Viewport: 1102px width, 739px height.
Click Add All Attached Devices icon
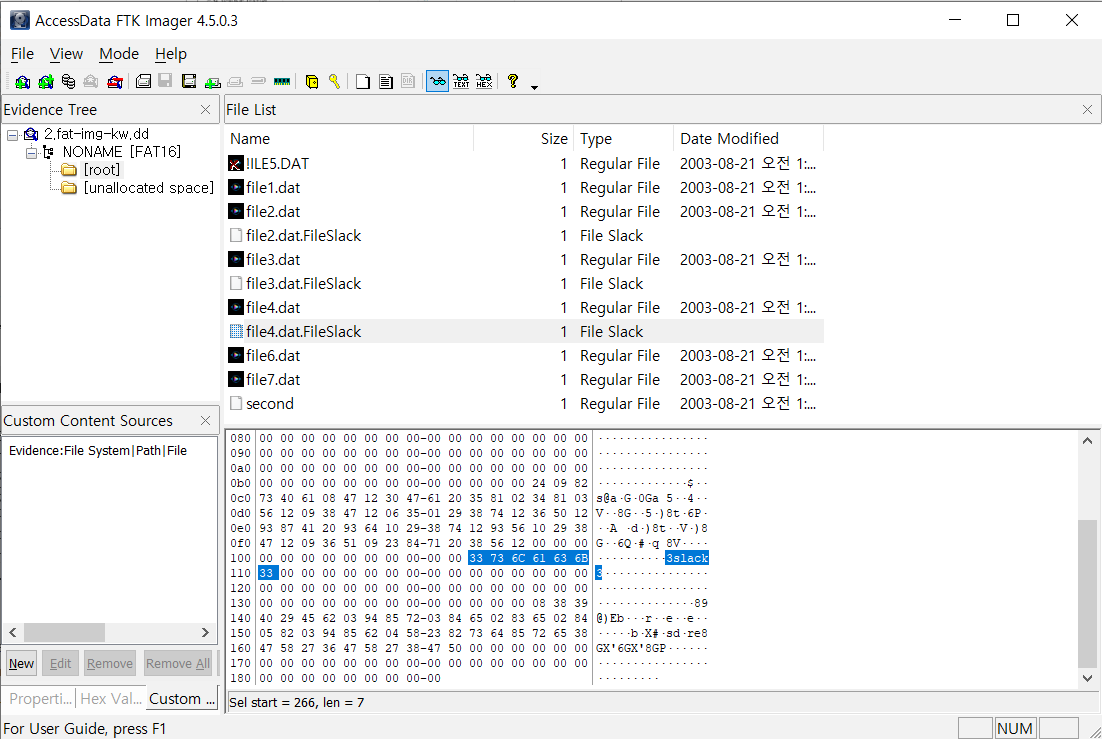[46, 82]
